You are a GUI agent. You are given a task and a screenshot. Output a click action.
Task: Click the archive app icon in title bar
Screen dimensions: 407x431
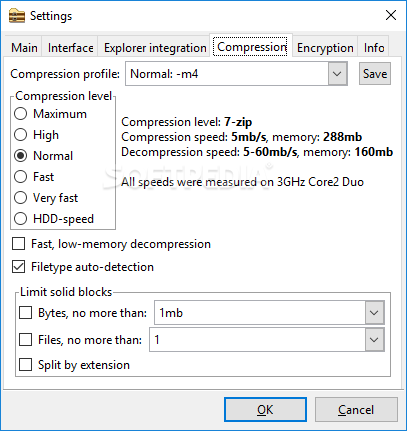(x=17, y=16)
